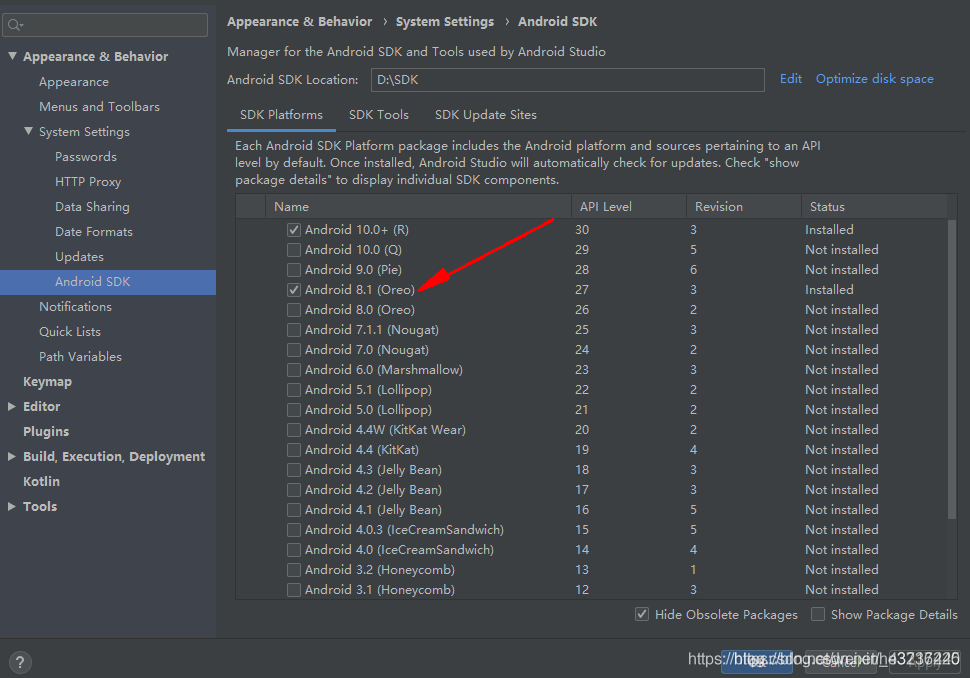Expand the Tools section arrow
The image size is (970, 678).
tap(12, 506)
